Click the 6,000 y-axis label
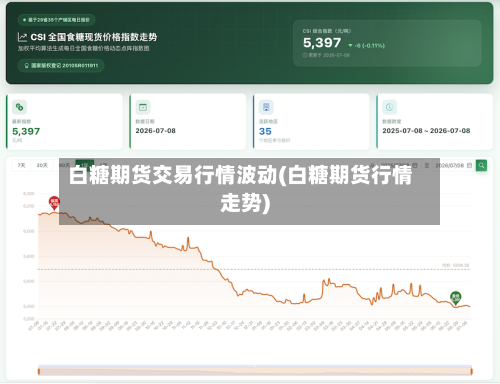This screenshot has height=384, width=500. click(29, 231)
